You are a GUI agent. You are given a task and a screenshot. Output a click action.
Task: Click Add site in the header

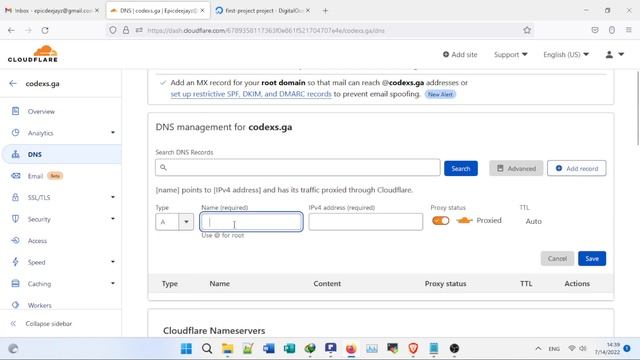460,54
